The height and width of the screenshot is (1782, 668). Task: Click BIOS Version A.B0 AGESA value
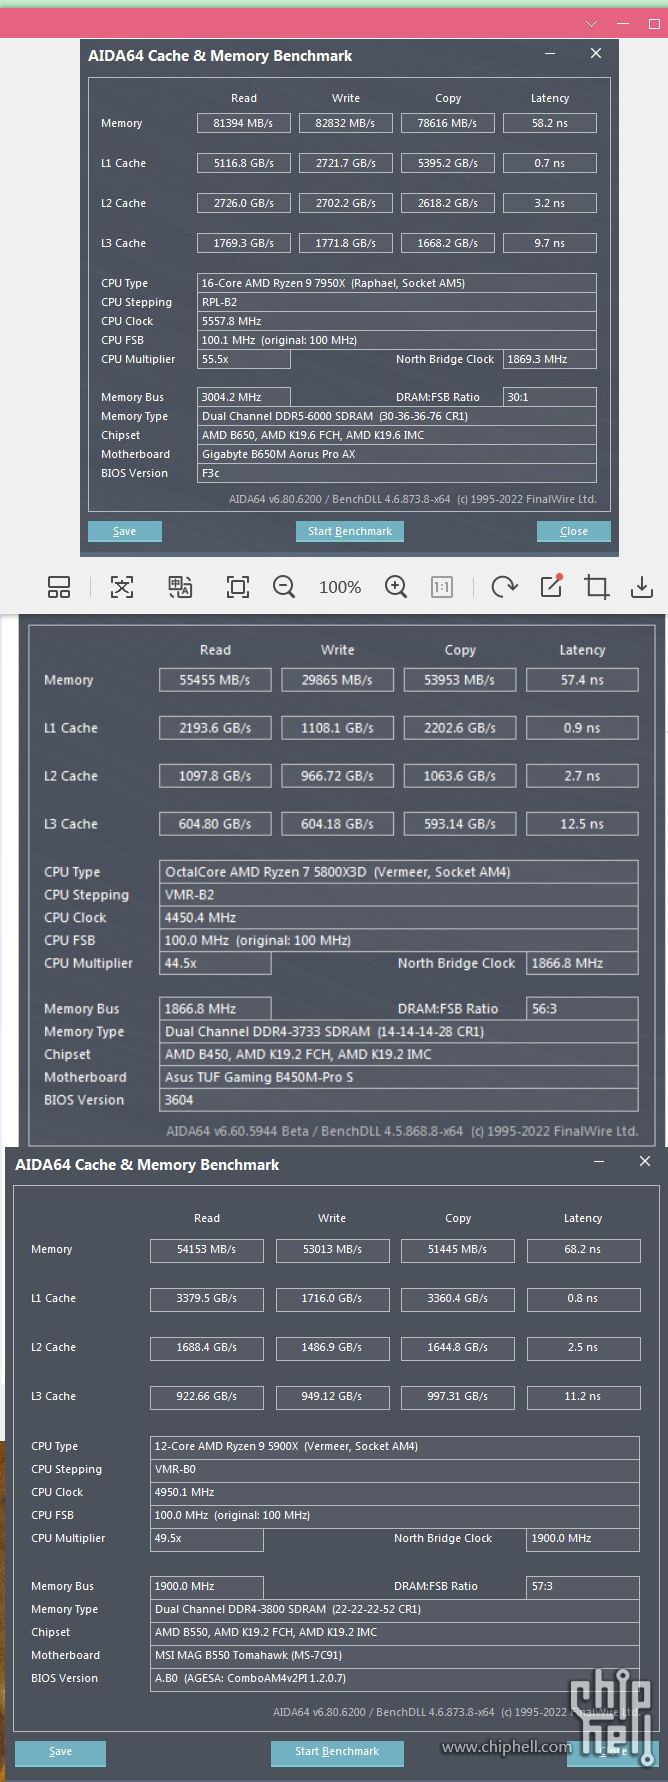coord(395,1678)
